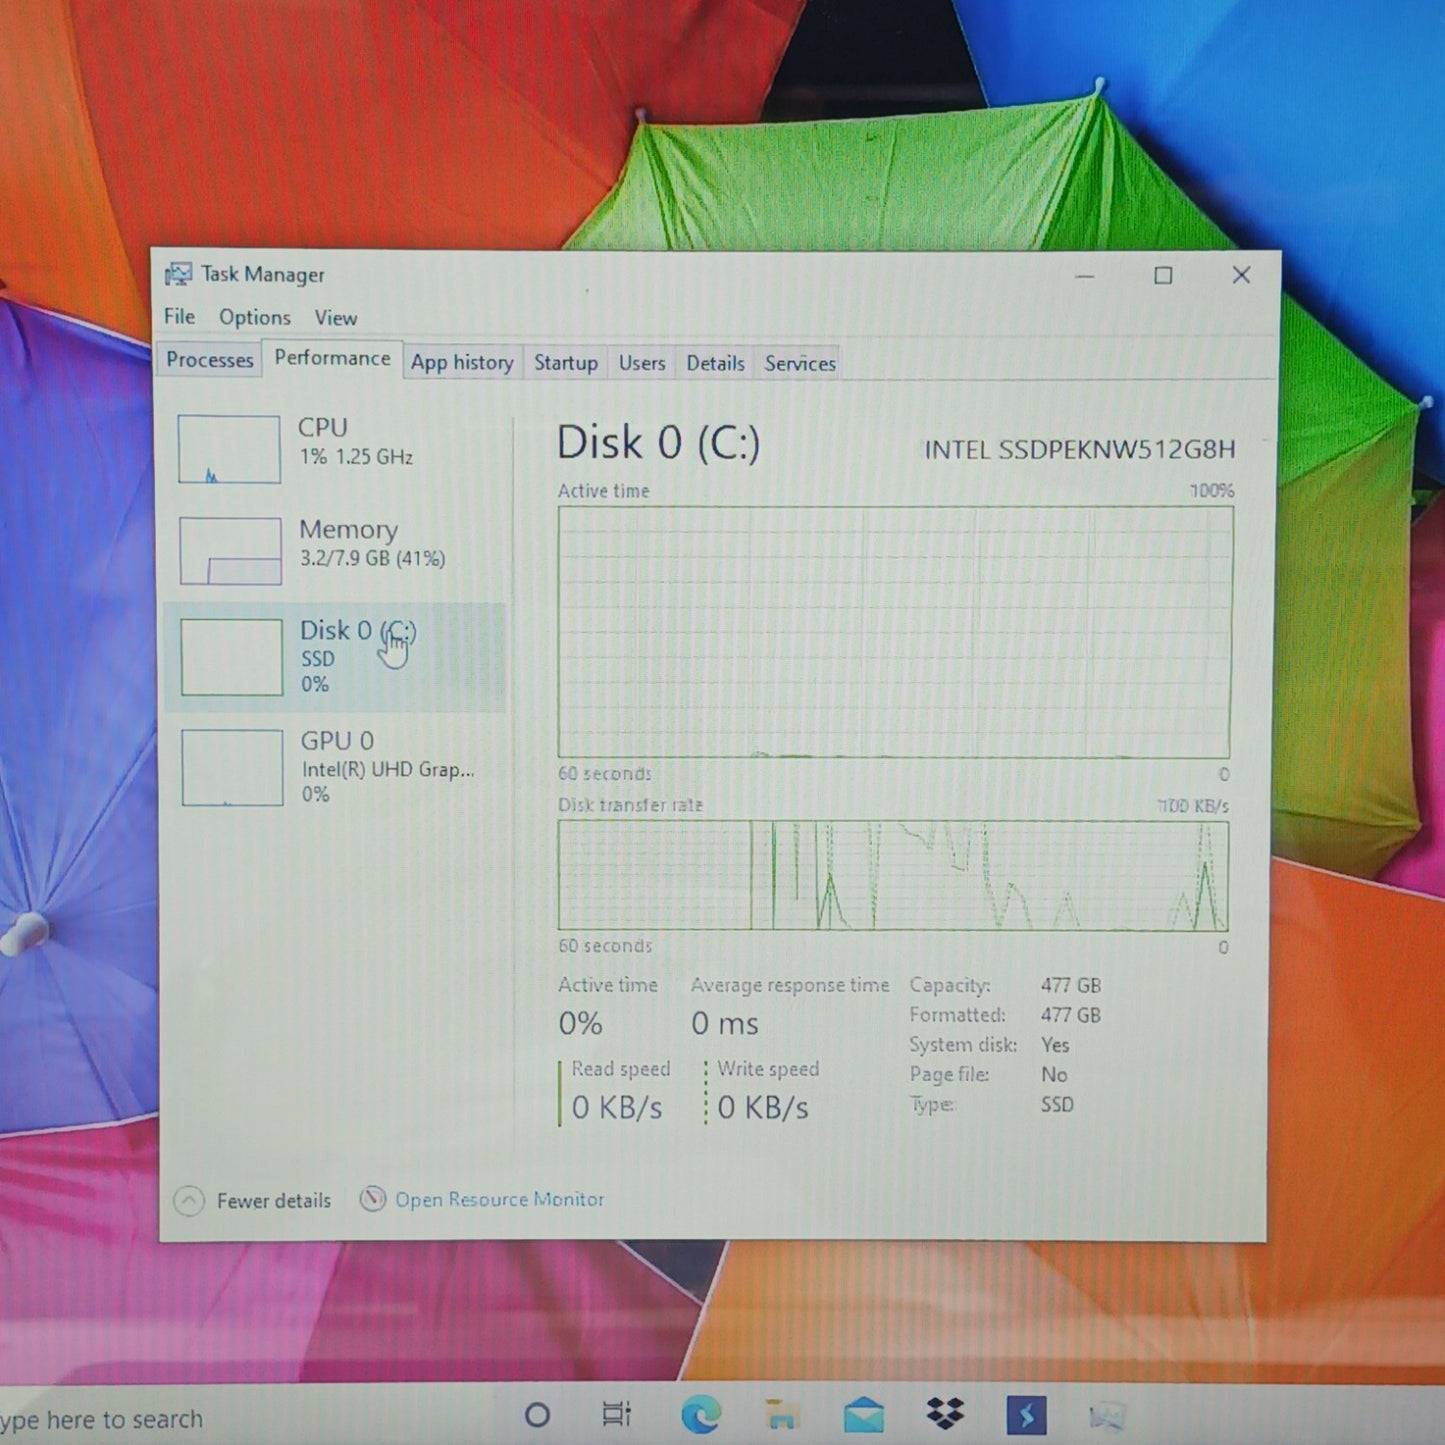1445x1445 pixels.
Task: Collapse view with Fewer details
Action: coord(254,1200)
